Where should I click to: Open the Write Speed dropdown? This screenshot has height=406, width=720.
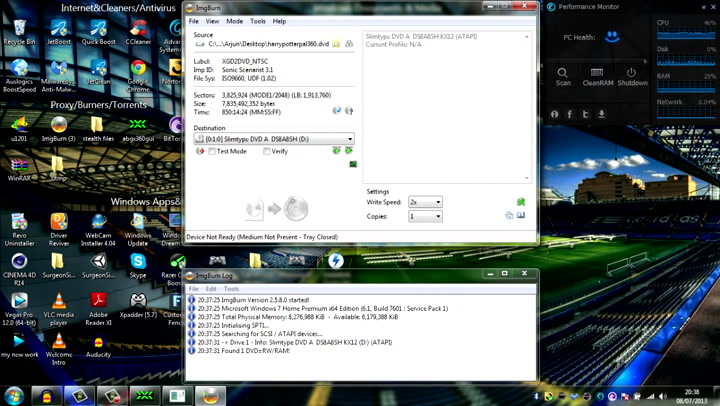point(437,202)
